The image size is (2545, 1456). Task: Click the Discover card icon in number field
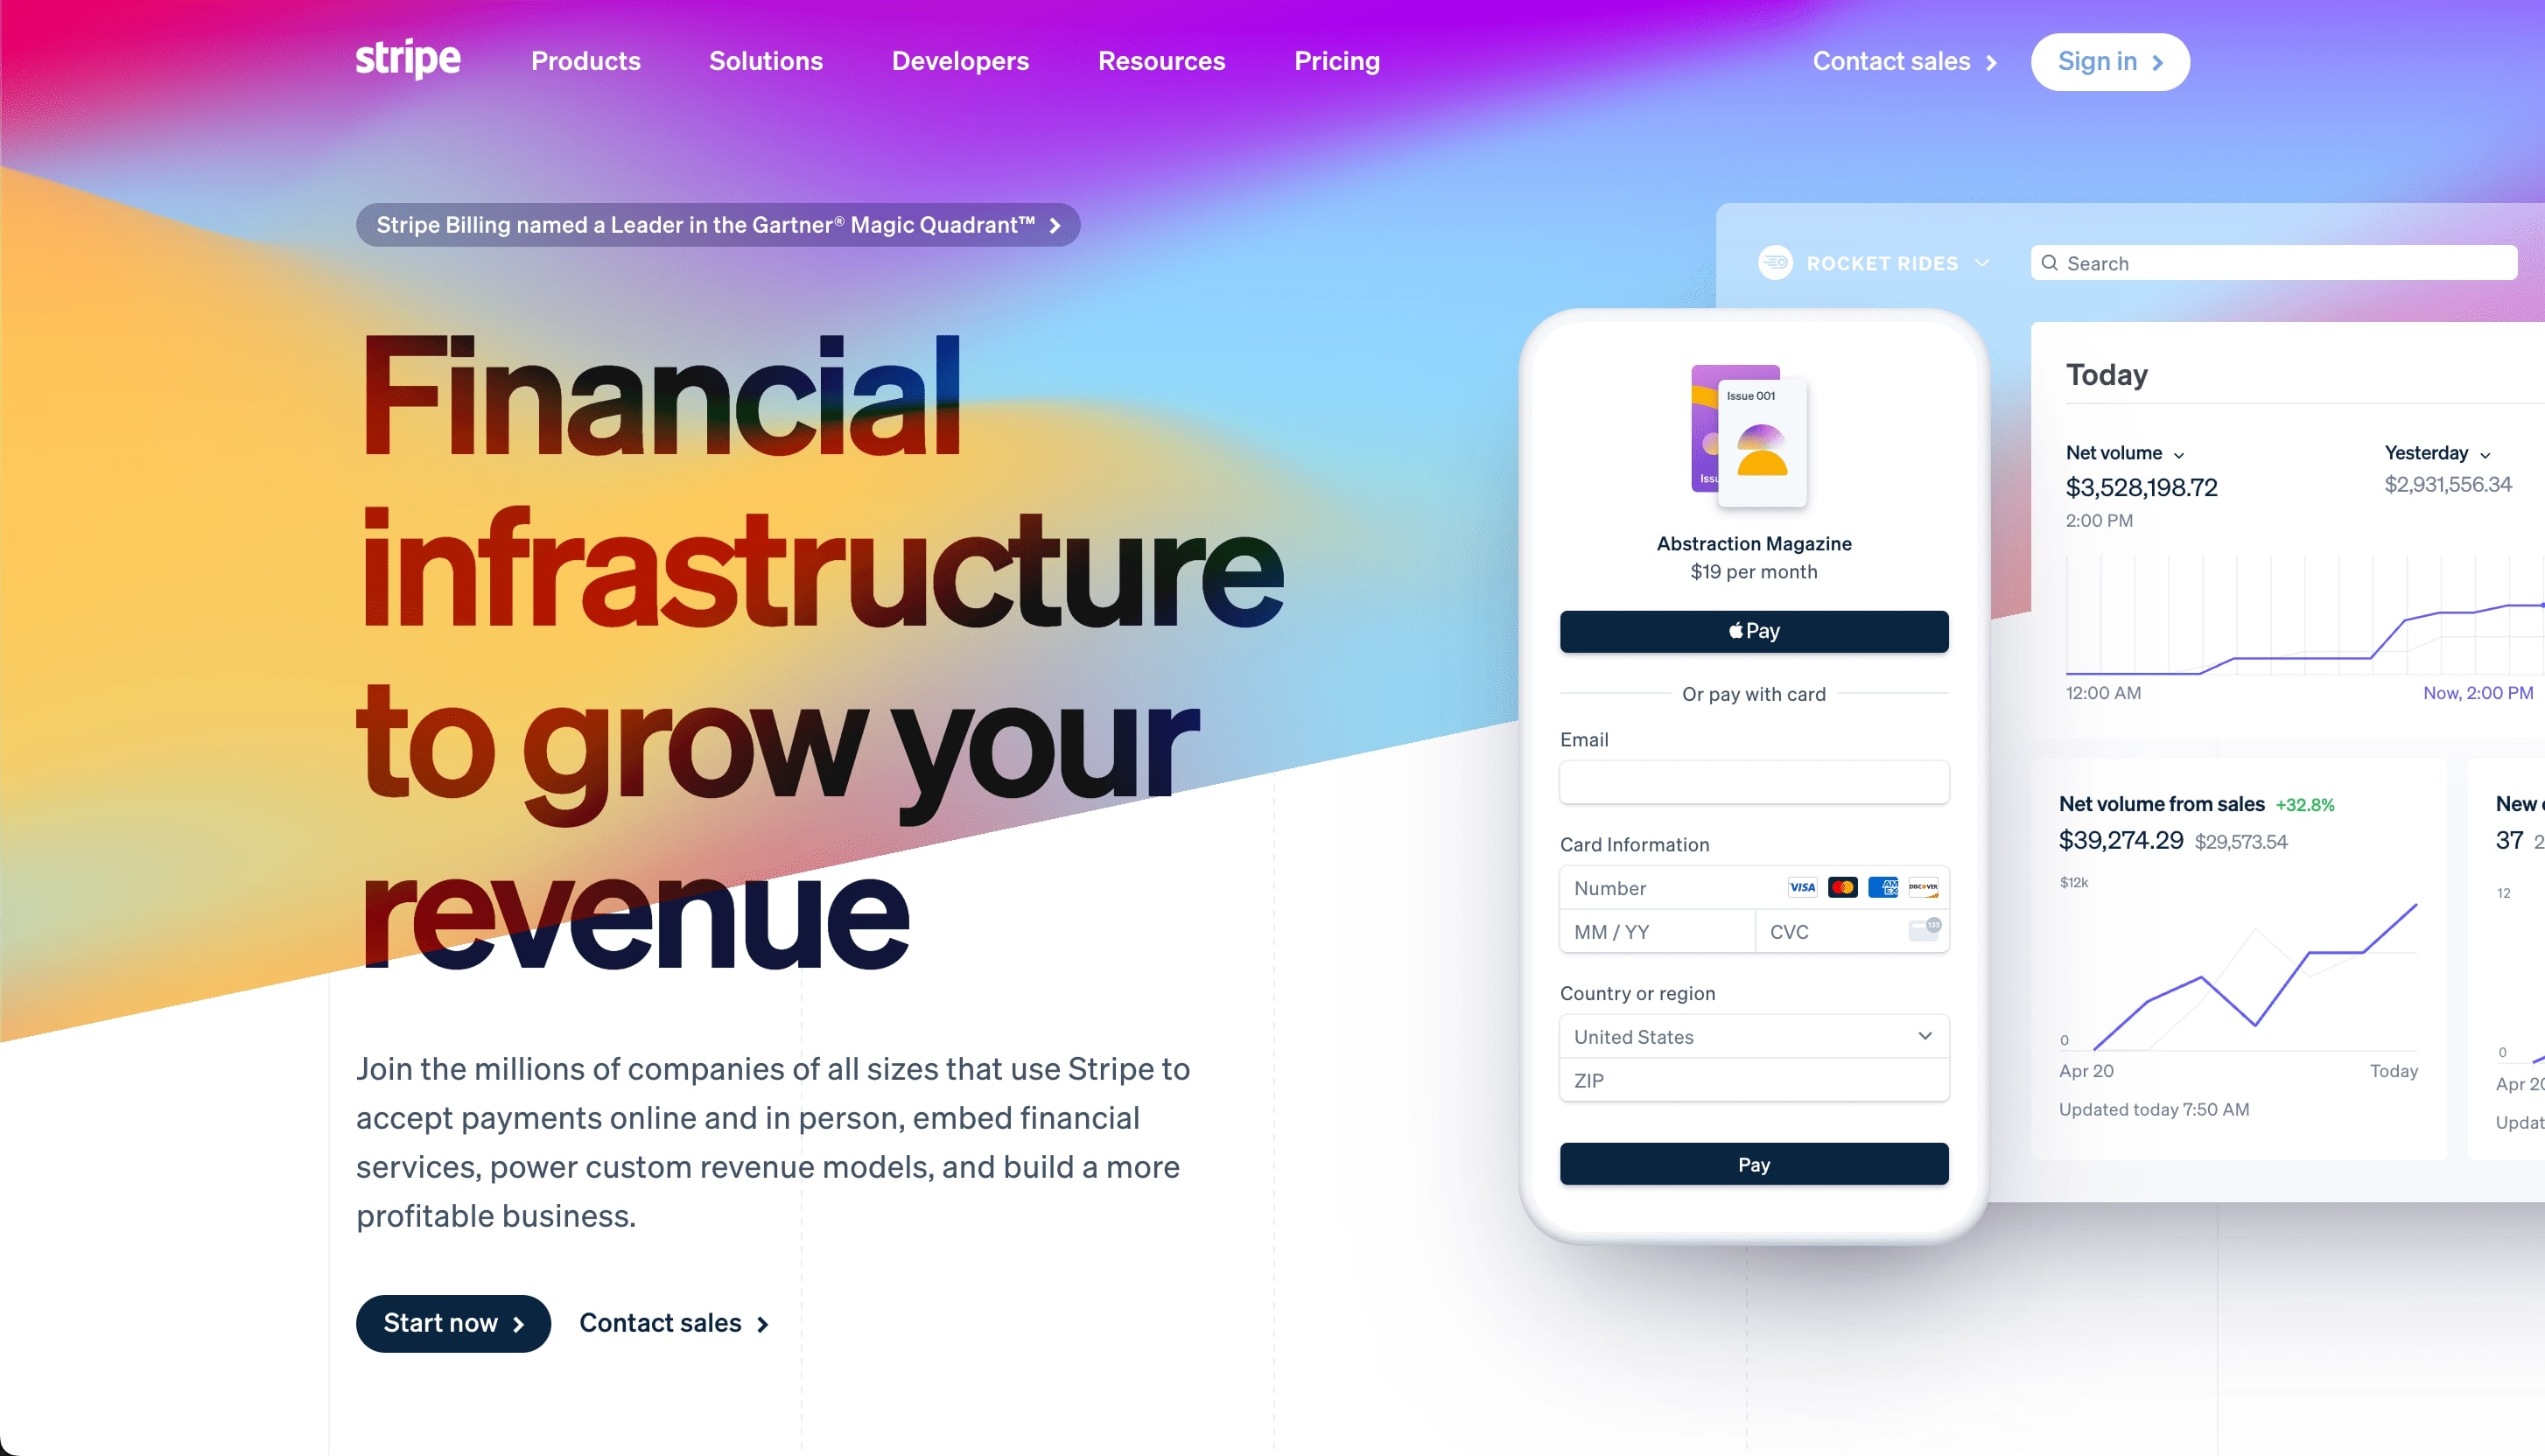(x=1921, y=886)
